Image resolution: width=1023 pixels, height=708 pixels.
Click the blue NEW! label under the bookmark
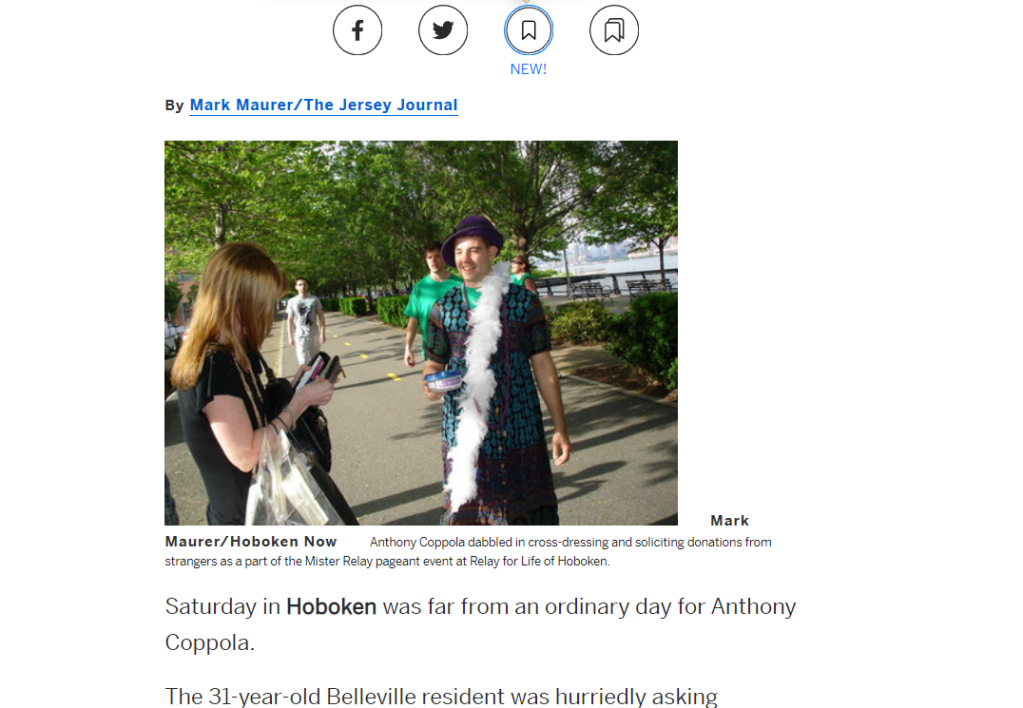coord(528,69)
